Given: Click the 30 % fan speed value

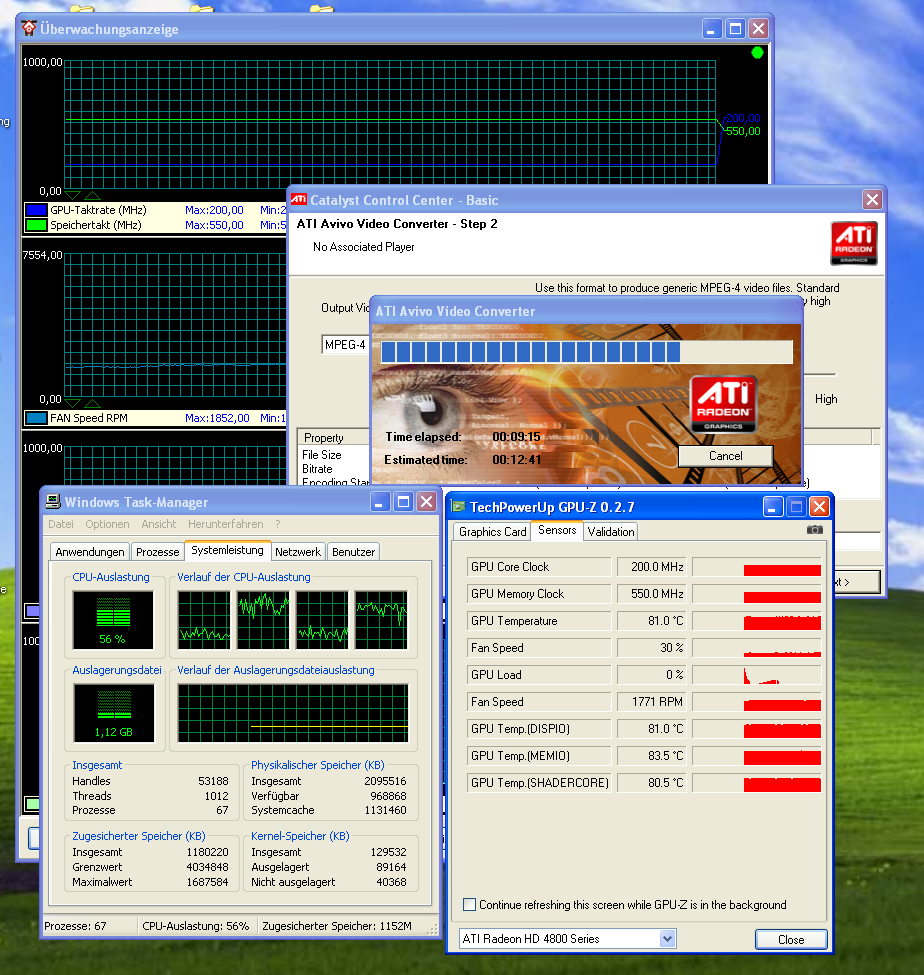Looking at the screenshot, I should pos(652,648).
